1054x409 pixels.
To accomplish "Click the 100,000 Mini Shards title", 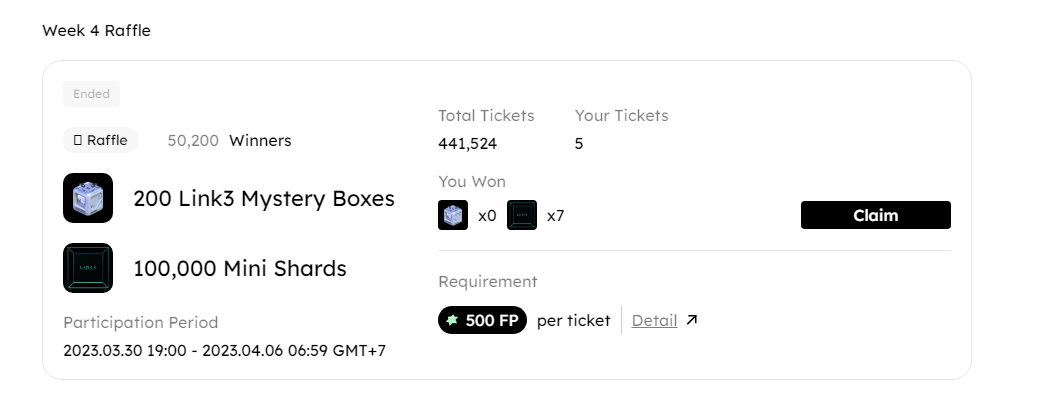I will point(240,268).
